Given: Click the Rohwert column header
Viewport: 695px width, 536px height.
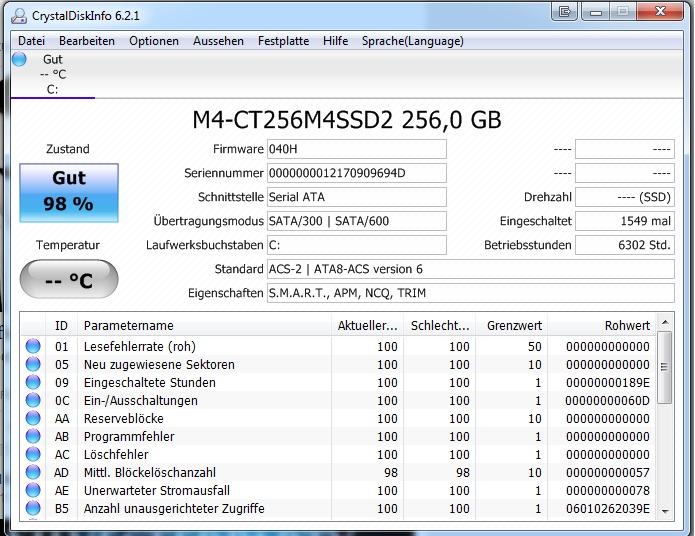Looking at the screenshot, I should [602, 325].
